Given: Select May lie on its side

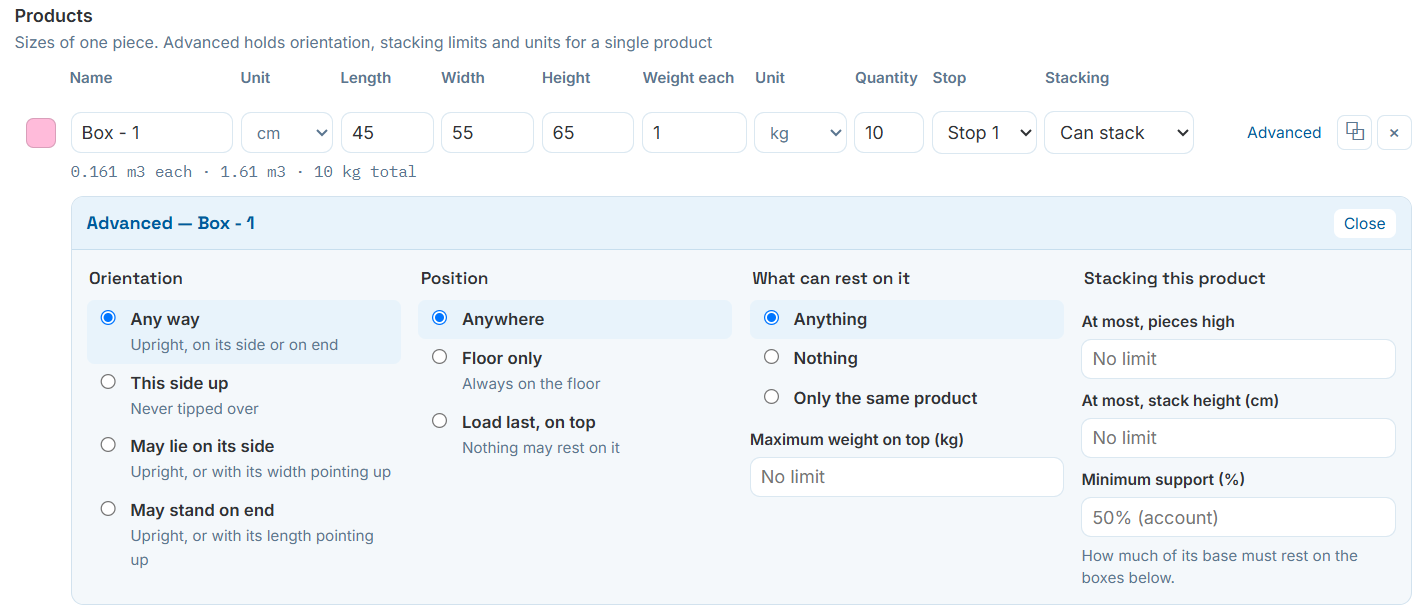Looking at the screenshot, I should [x=109, y=445].
